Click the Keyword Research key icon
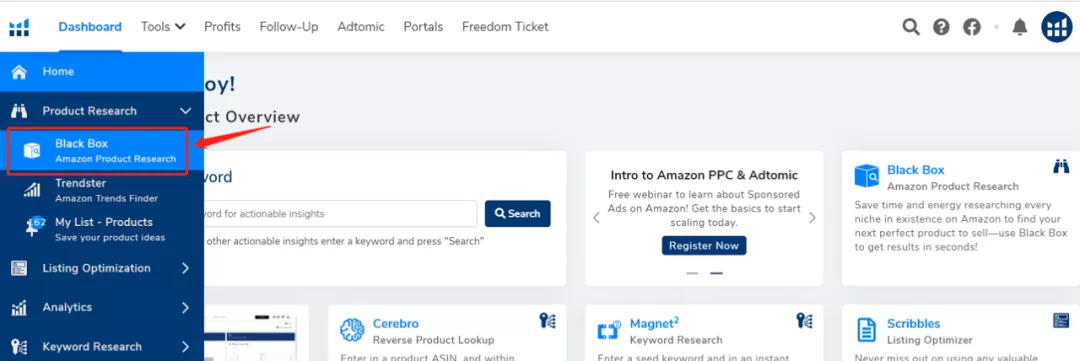Image resolution: width=1080 pixels, height=361 pixels. point(19,347)
